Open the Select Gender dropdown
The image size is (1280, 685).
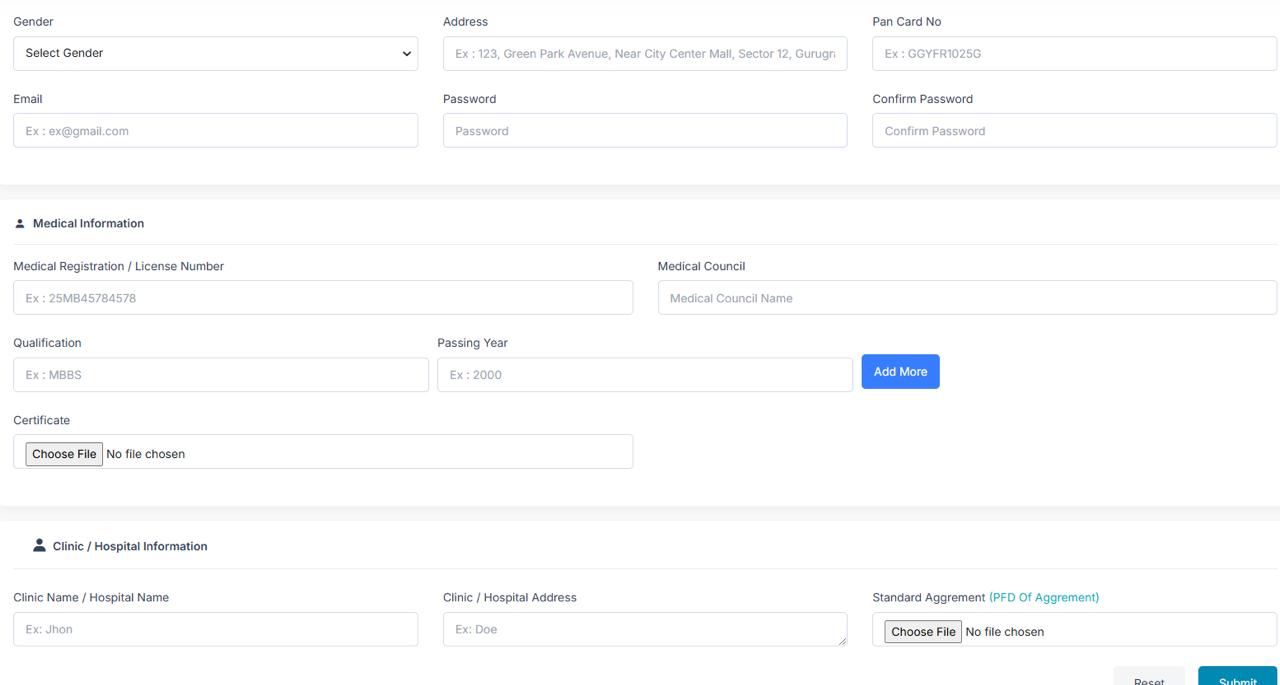tap(215, 54)
